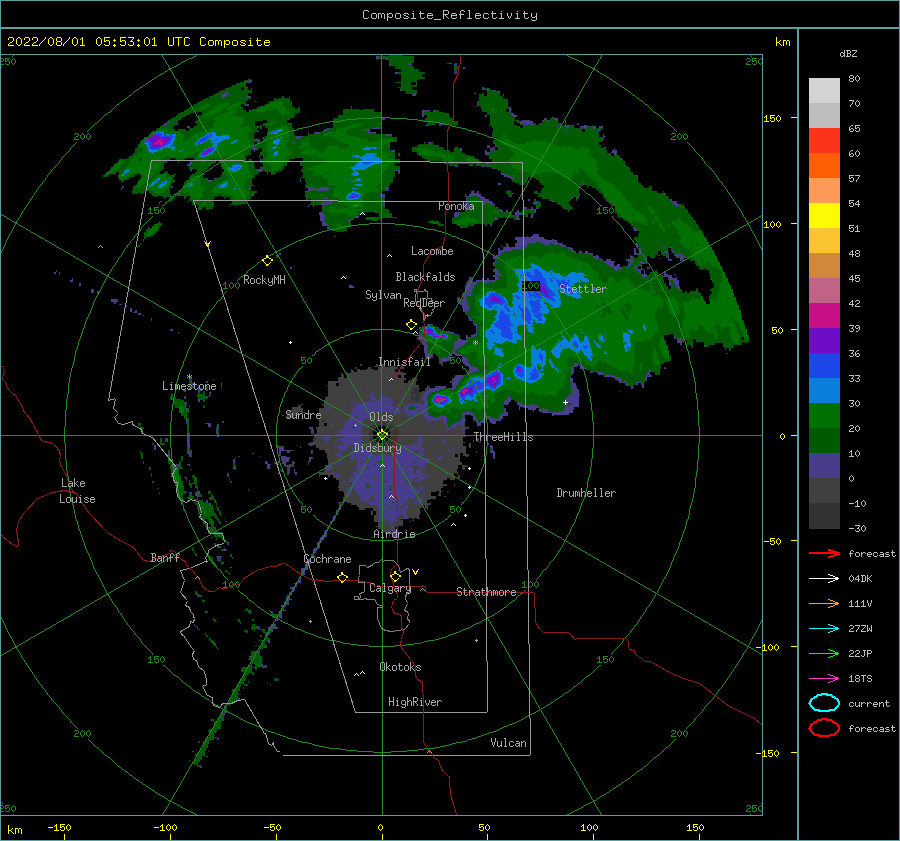The image size is (900, 841).
Task: Click yellow diamond marker below RedDeer
Action: click(412, 325)
